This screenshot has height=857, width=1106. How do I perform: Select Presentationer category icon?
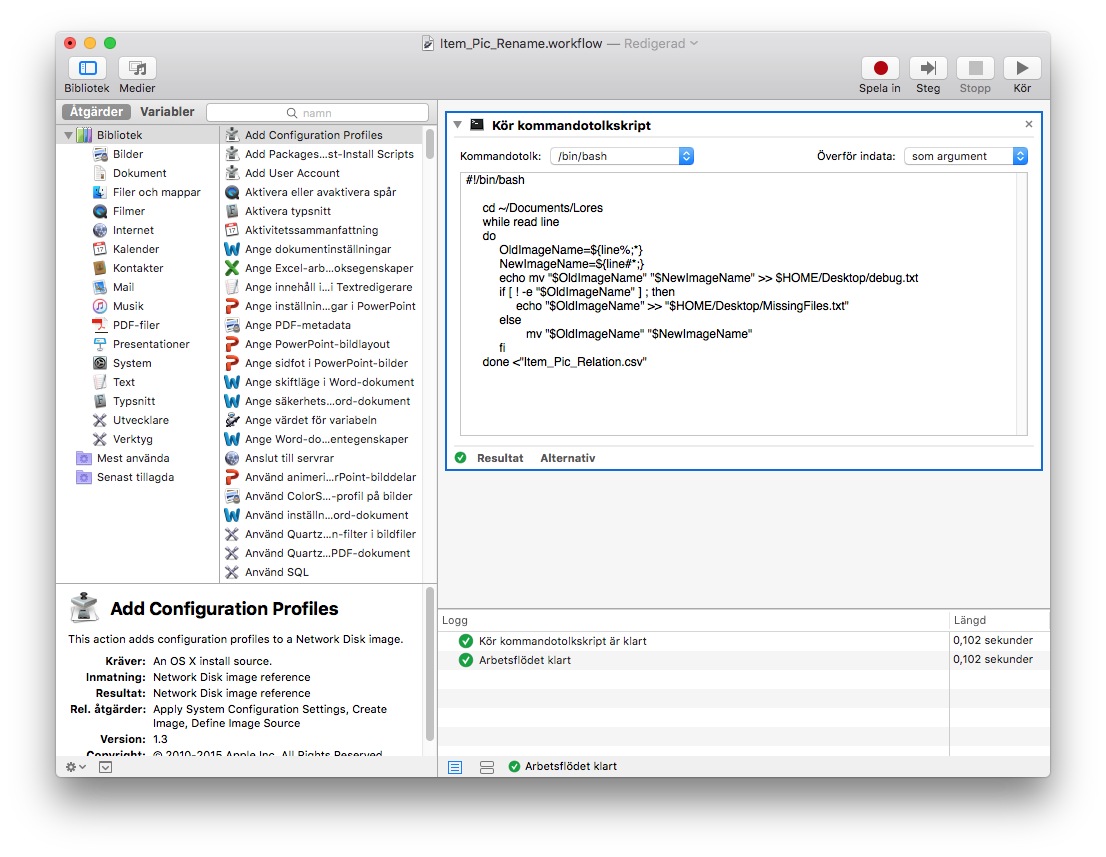[100, 344]
